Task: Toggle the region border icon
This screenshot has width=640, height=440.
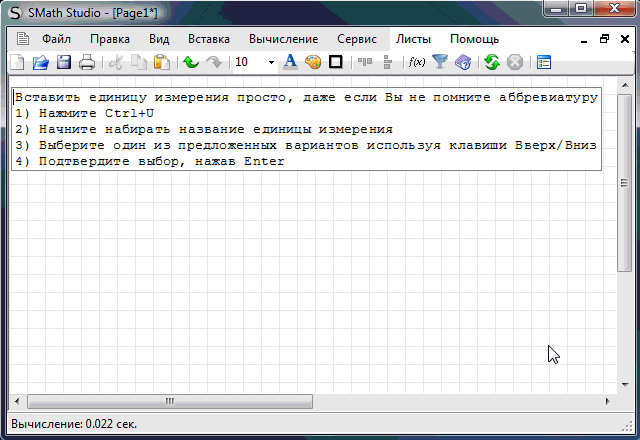Action: (x=335, y=62)
